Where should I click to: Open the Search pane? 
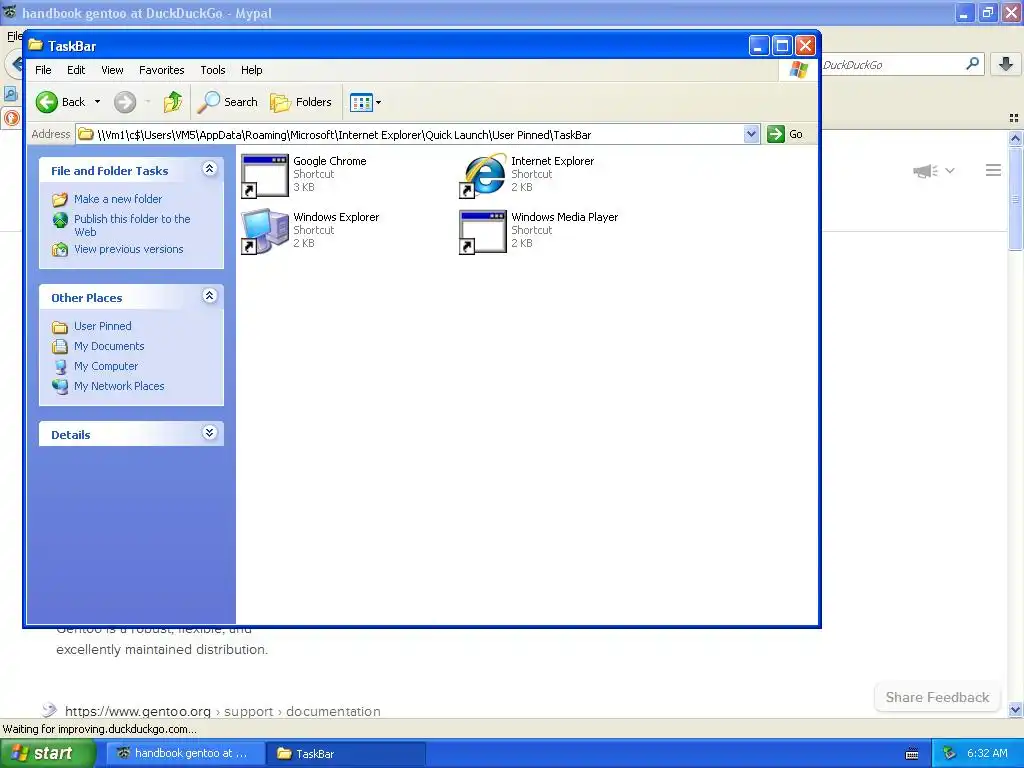pos(228,102)
